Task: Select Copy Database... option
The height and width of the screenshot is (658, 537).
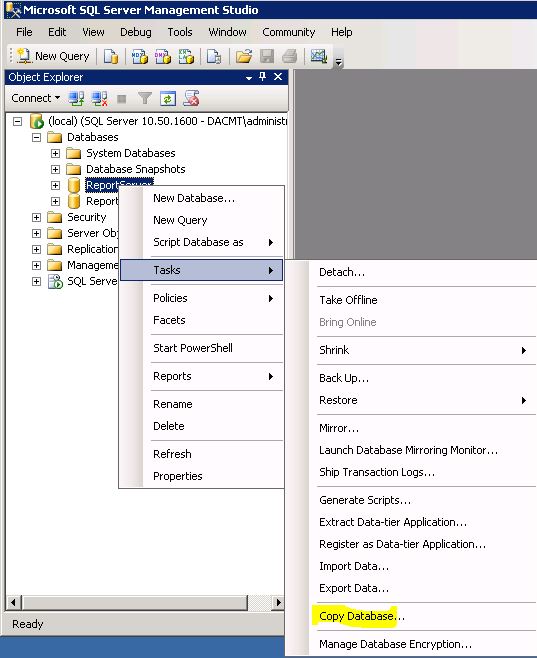Action: point(411,616)
